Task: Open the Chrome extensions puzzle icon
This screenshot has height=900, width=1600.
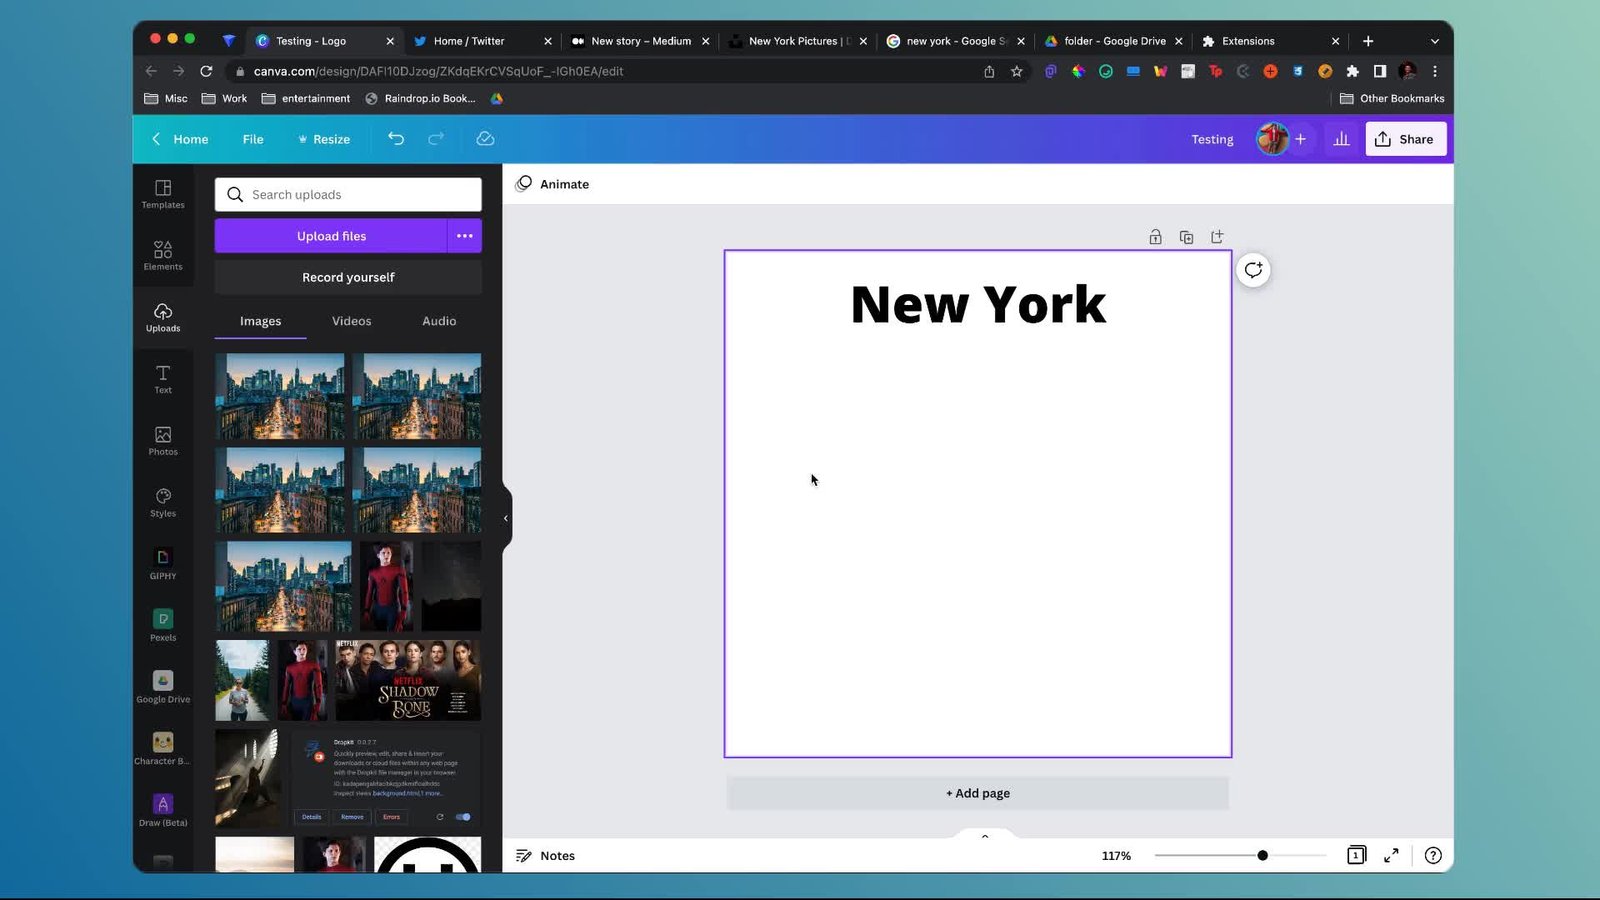Action: coord(1352,71)
